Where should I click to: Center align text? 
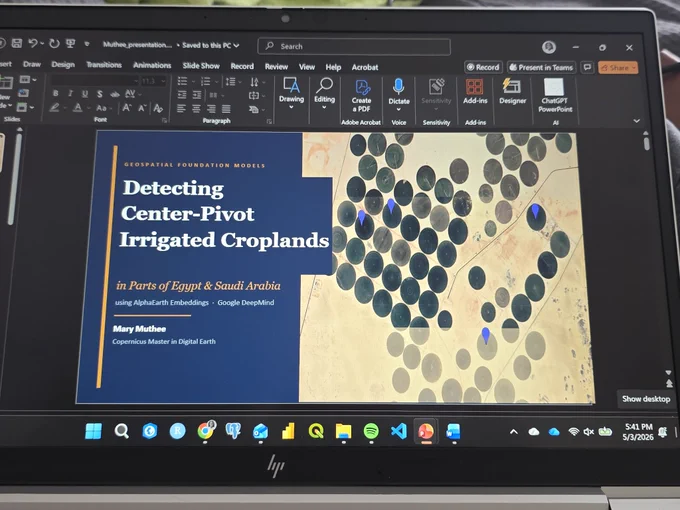(x=196, y=108)
